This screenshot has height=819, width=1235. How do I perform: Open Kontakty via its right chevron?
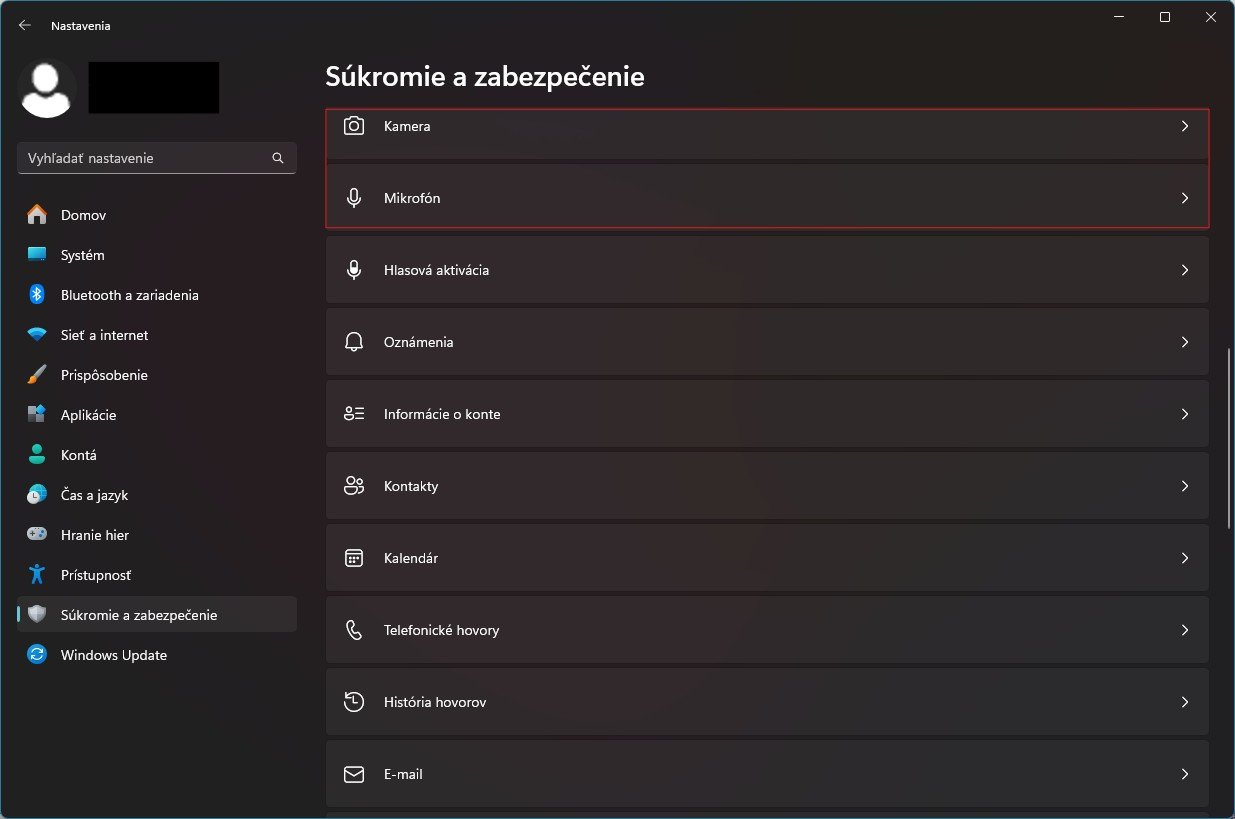[1185, 486]
